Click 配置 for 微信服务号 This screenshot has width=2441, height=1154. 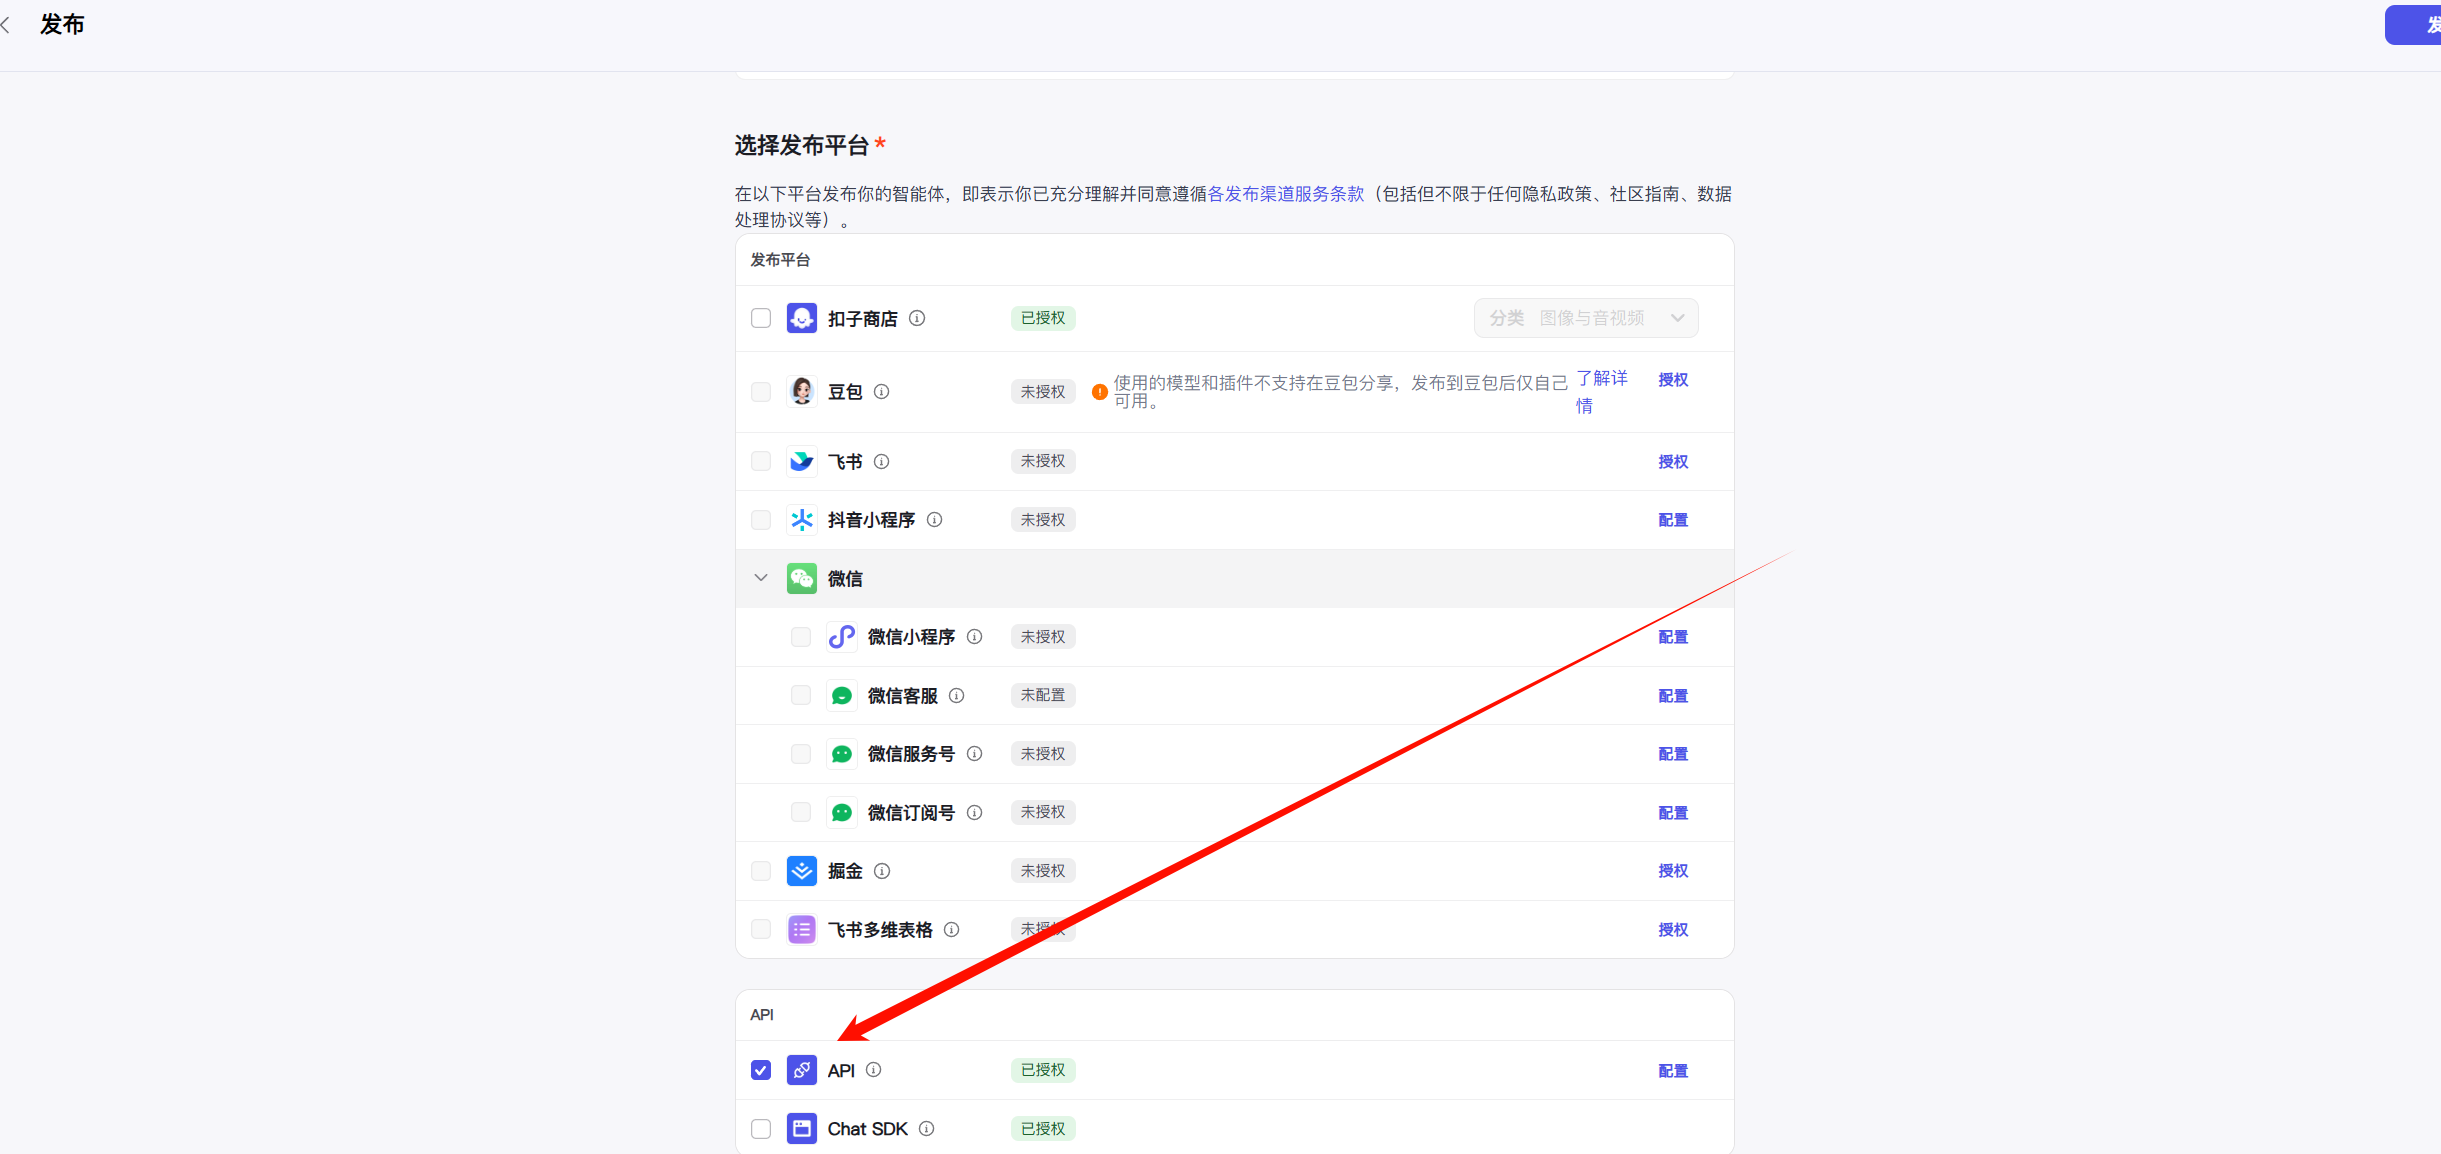tap(1673, 754)
